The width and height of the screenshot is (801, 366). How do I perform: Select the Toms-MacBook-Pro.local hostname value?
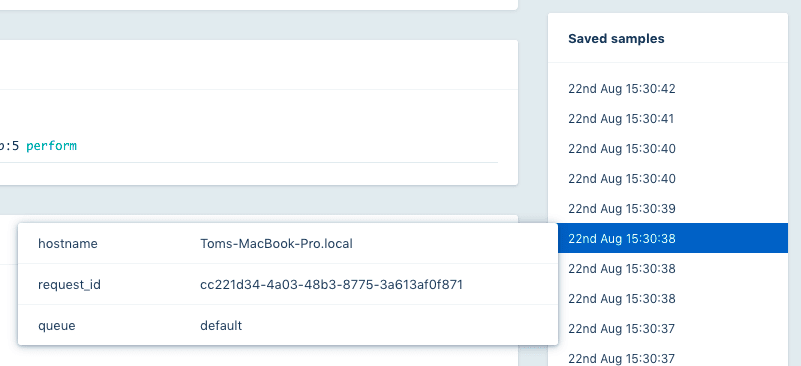pos(276,244)
